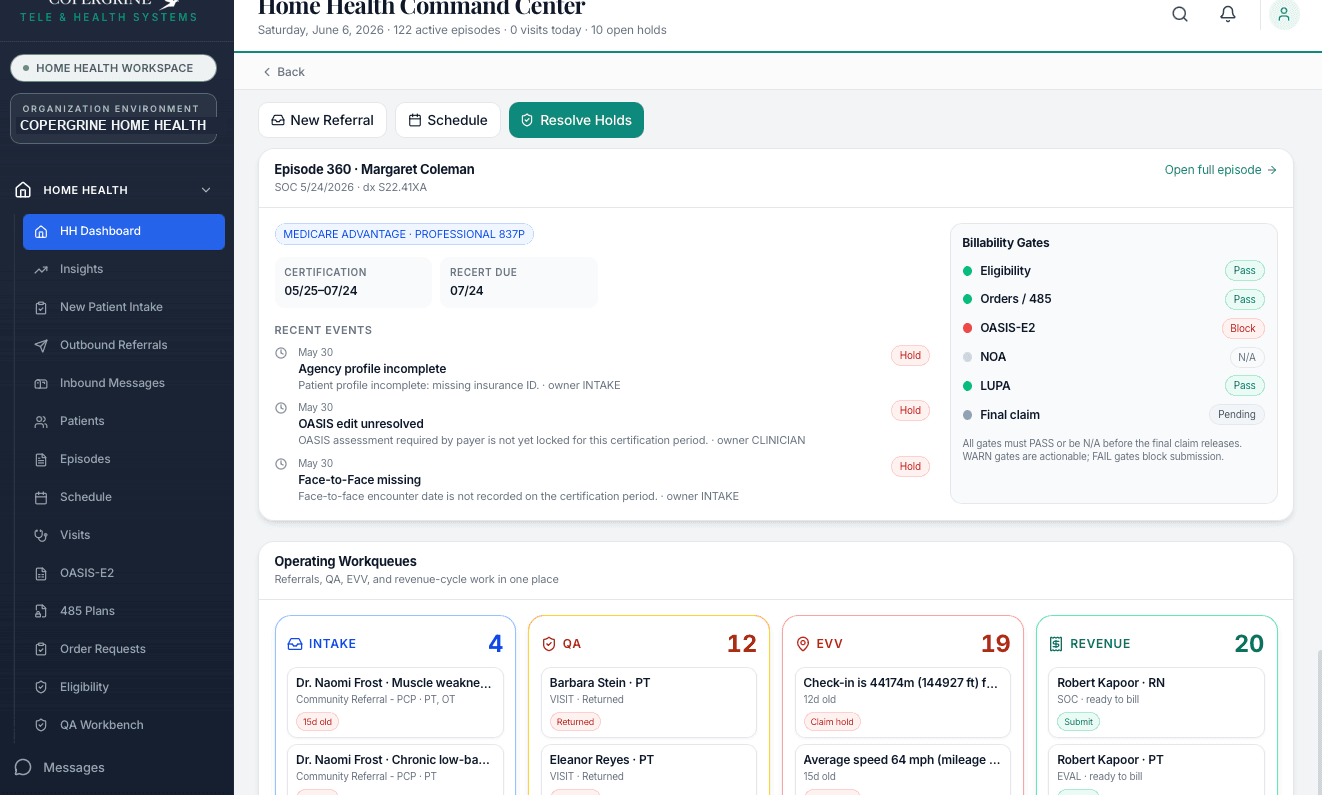The height and width of the screenshot is (795, 1322).
Task: Click the Eligibility shield icon
Action: tap(41, 687)
